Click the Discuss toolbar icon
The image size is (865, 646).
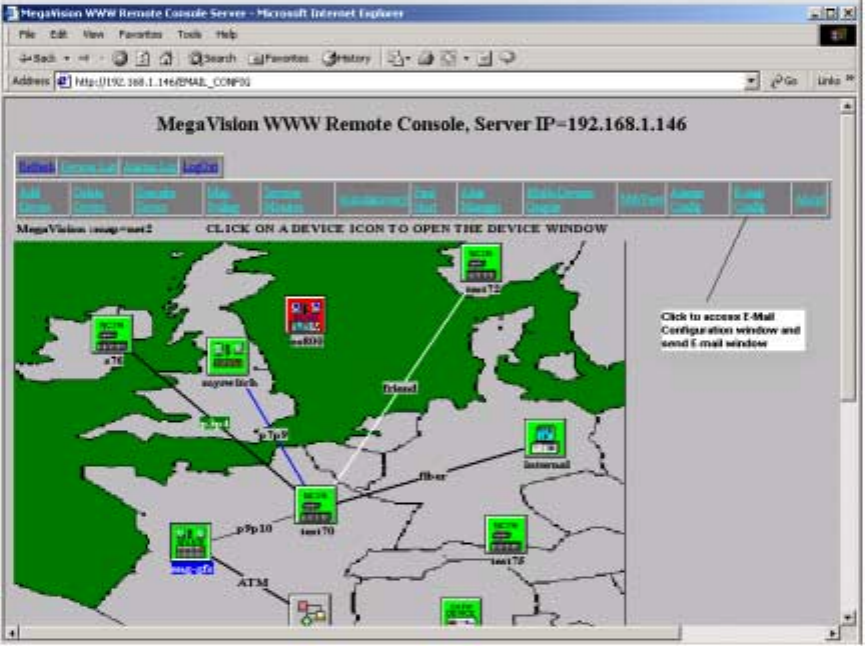pos(484,58)
